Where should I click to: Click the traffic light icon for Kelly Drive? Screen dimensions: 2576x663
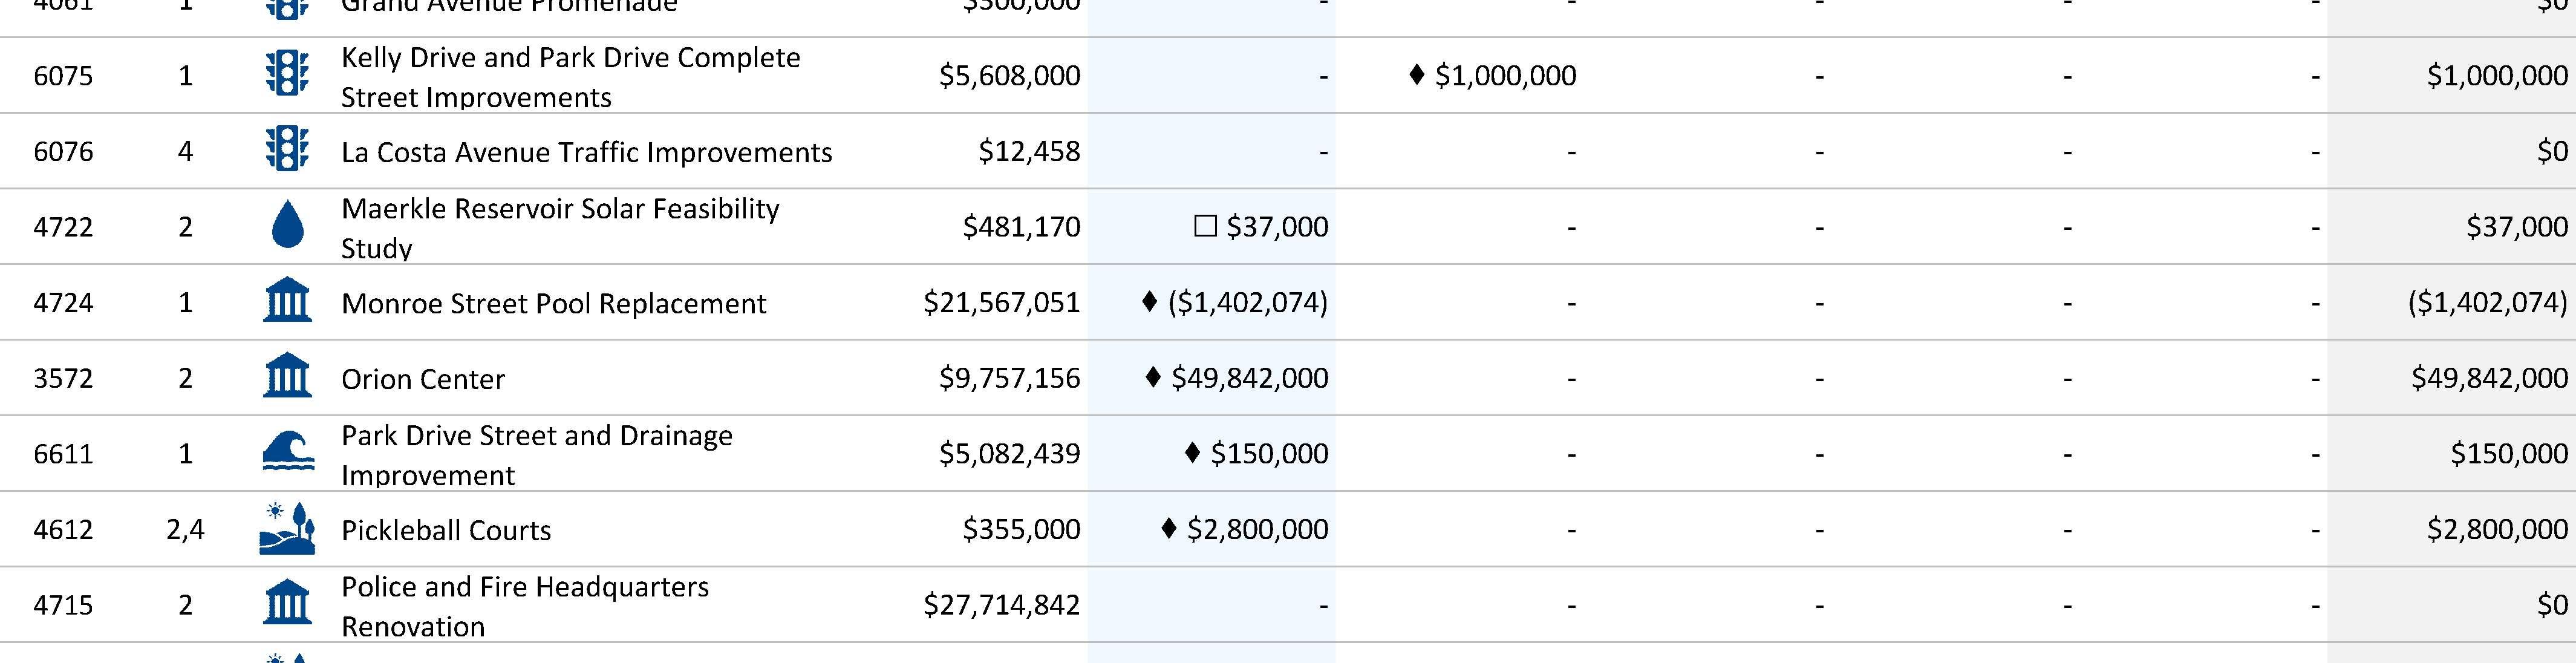[287, 75]
